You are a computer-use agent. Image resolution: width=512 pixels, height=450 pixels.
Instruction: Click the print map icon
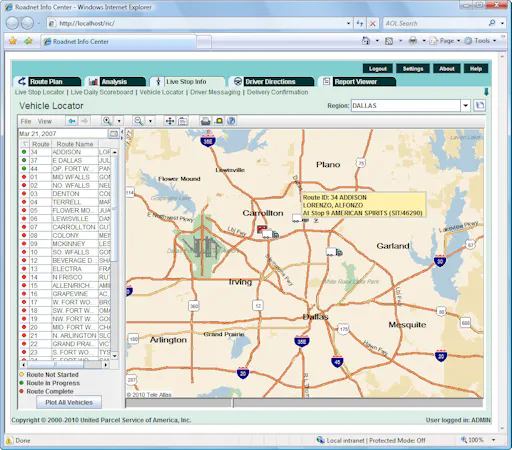205,121
